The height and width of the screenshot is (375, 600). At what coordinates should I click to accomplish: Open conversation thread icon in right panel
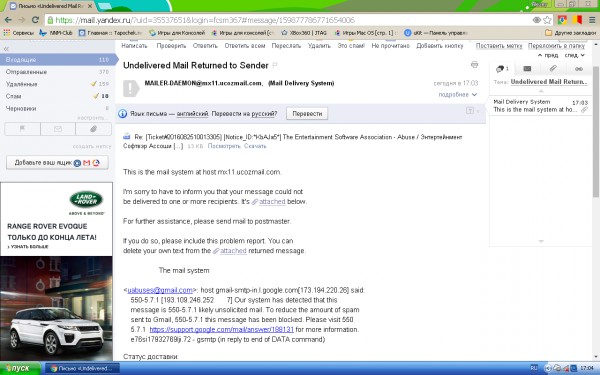pyautogui.click(x=502, y=69)
